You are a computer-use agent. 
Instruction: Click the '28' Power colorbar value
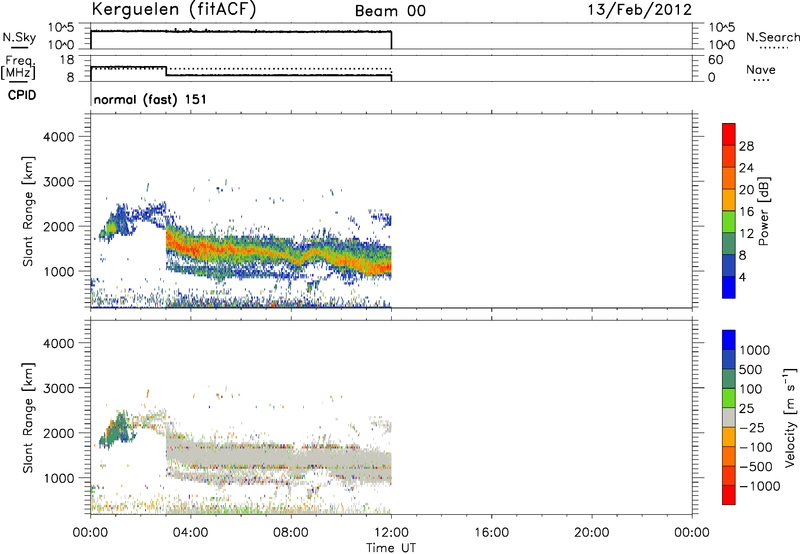coord(746,146)
